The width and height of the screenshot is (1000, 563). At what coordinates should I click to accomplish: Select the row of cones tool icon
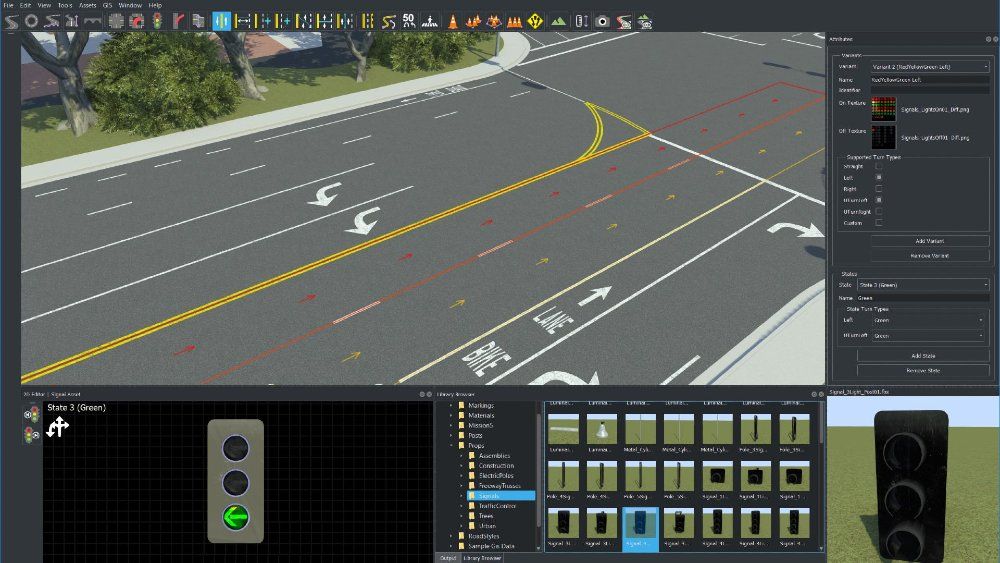[x=515, y=21]
